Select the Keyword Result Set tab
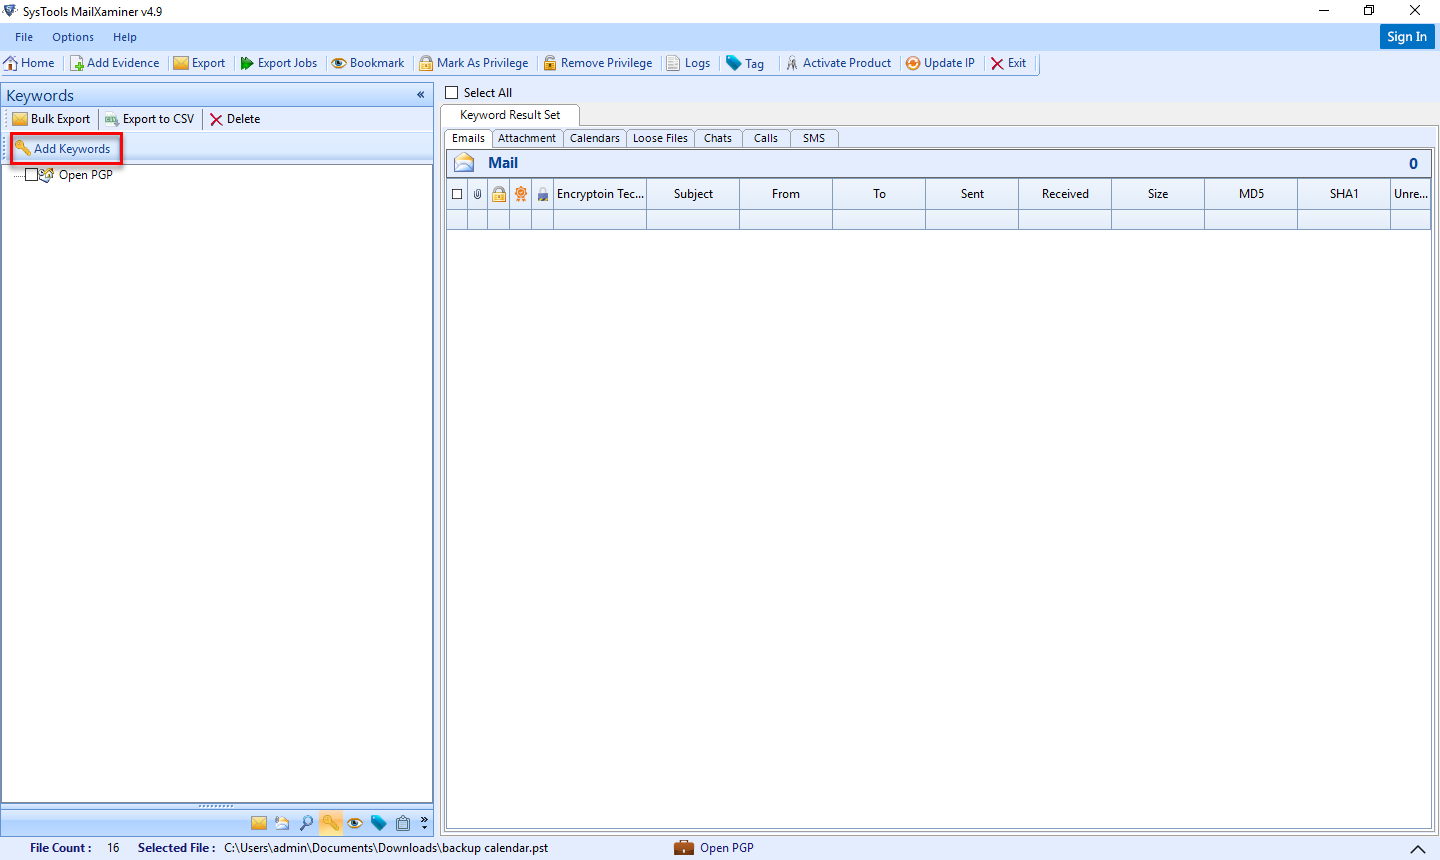The image size is (1440, 860). point(510,115)
